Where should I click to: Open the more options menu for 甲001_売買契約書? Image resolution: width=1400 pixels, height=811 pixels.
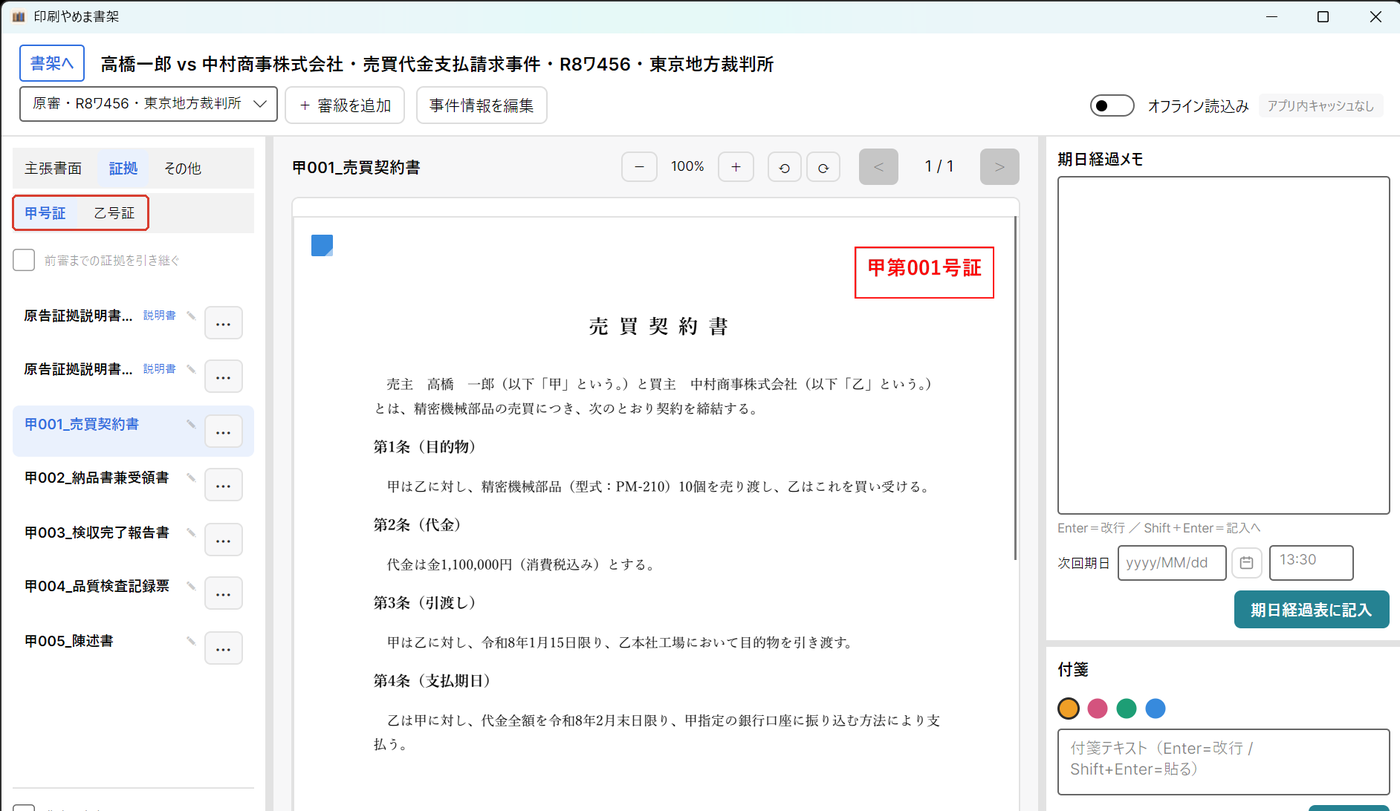click(x=223, y=431)
